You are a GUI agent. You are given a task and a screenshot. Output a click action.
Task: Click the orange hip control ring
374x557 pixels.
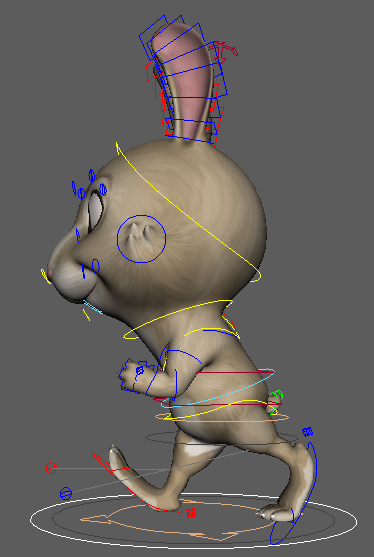point(222,417)
